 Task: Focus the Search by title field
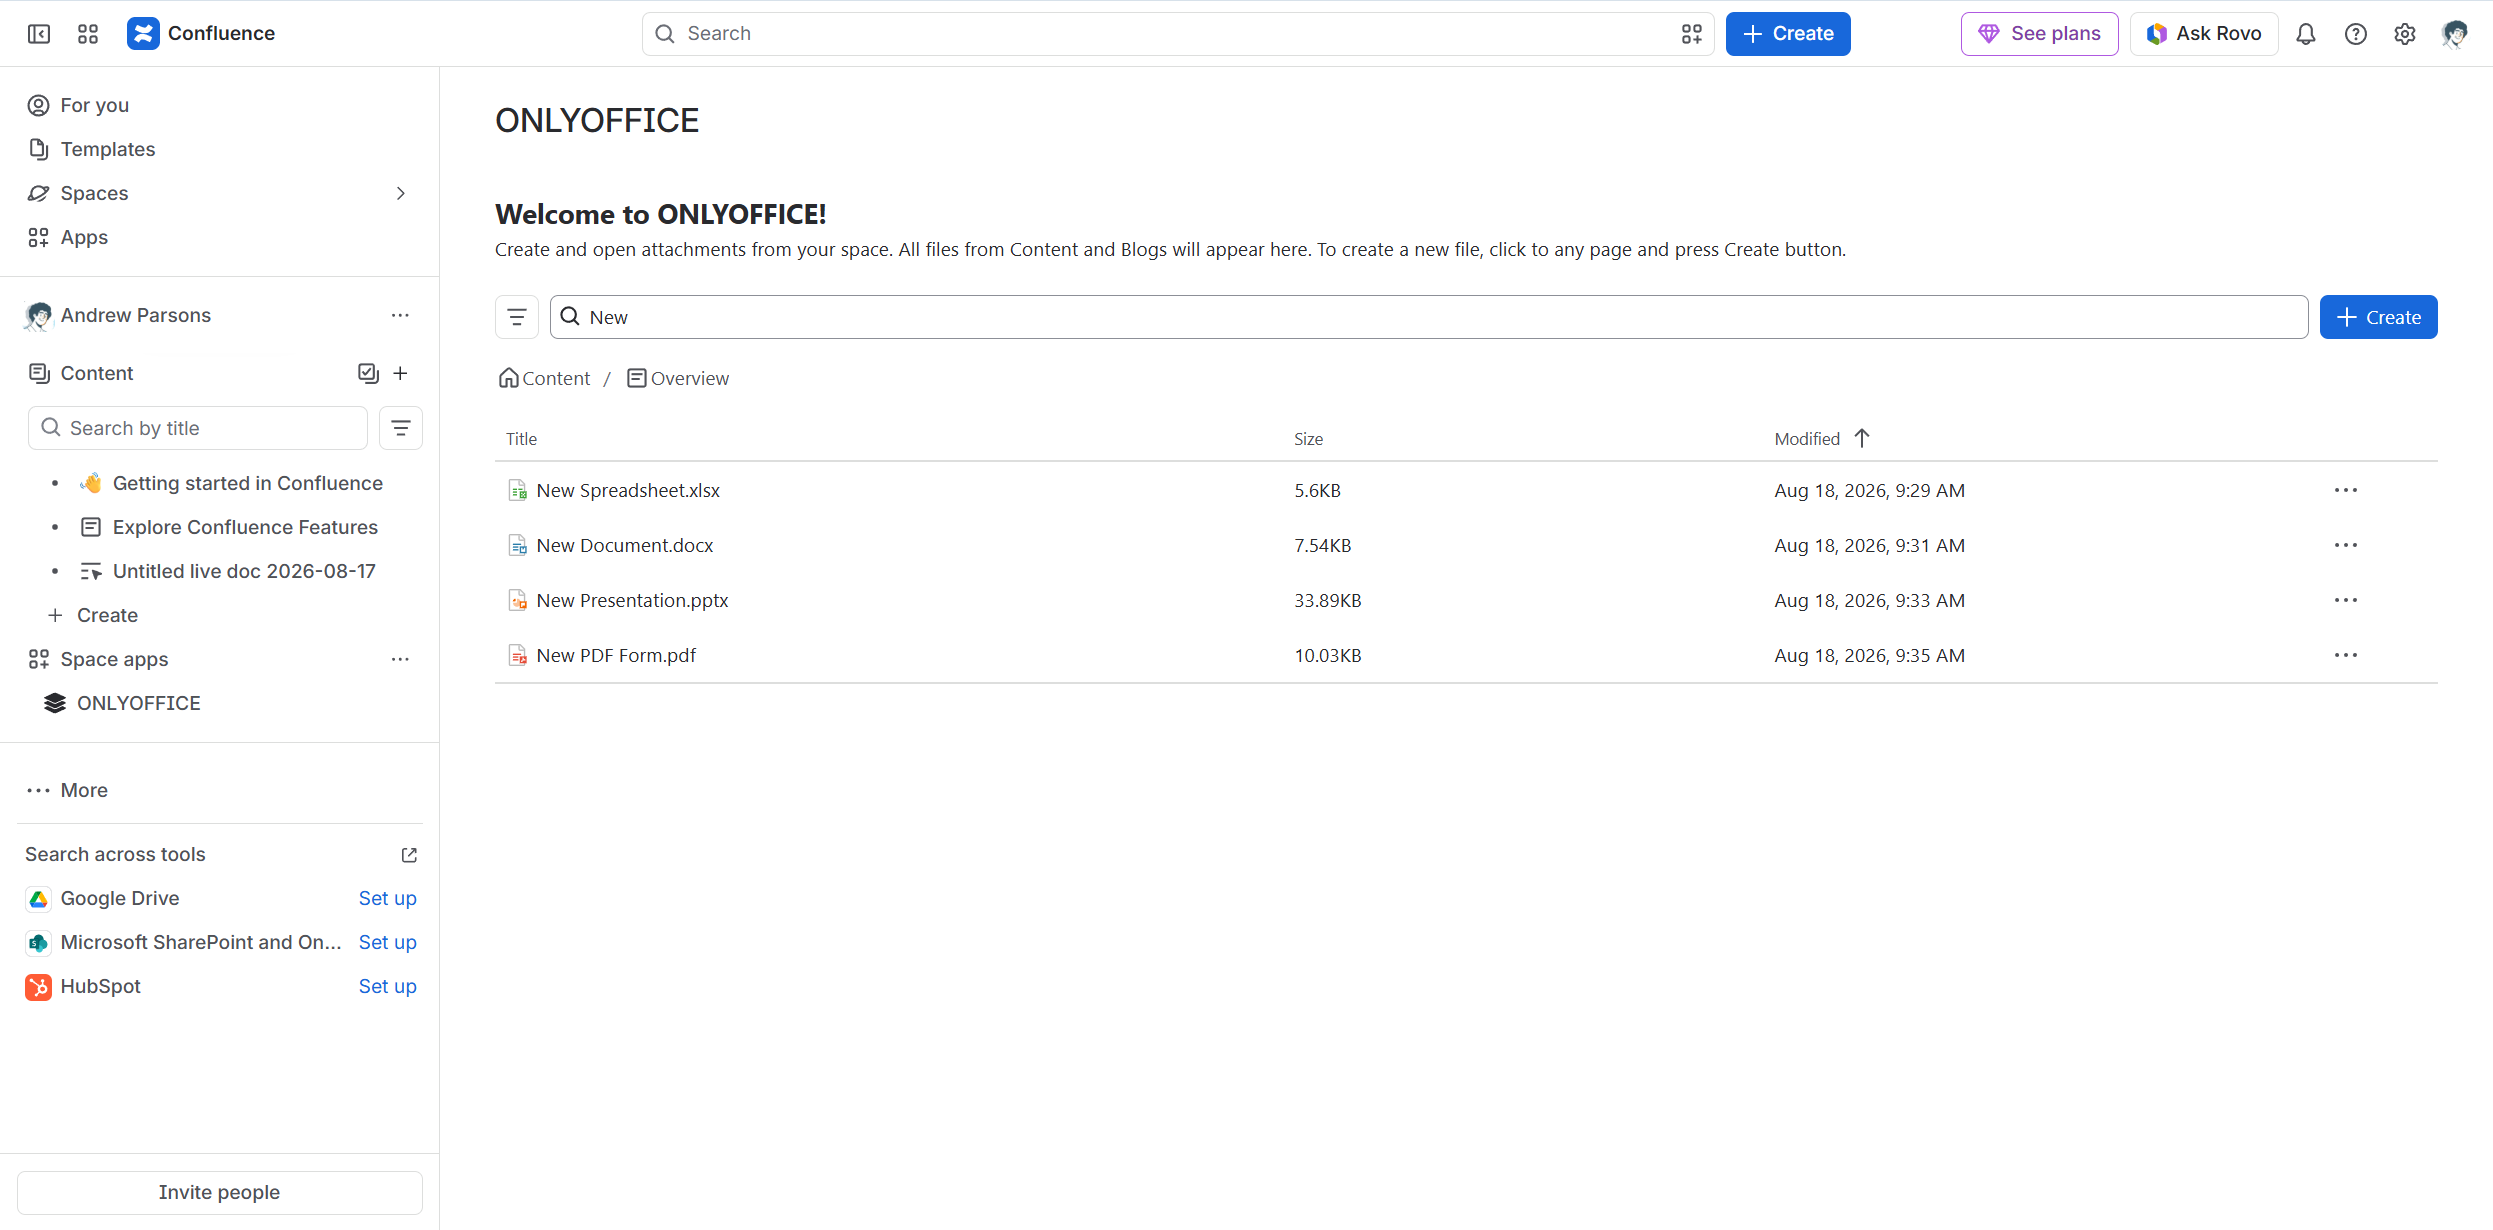click(x=198, y=428)
